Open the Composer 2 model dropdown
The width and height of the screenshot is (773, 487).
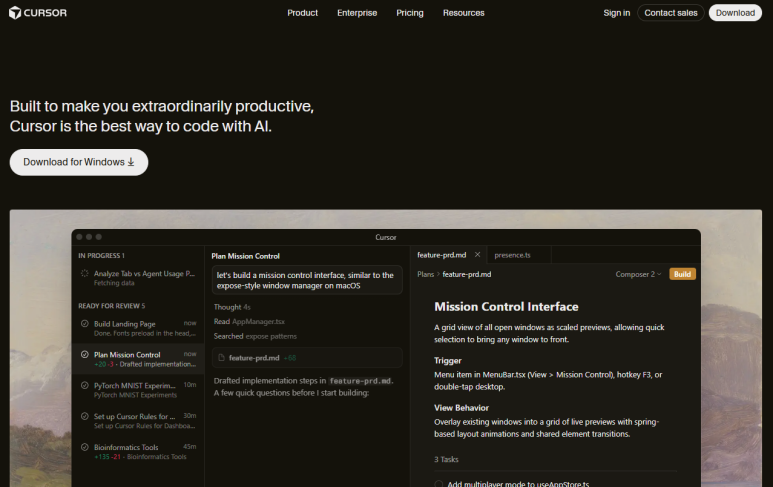click(x=638, y=274)
